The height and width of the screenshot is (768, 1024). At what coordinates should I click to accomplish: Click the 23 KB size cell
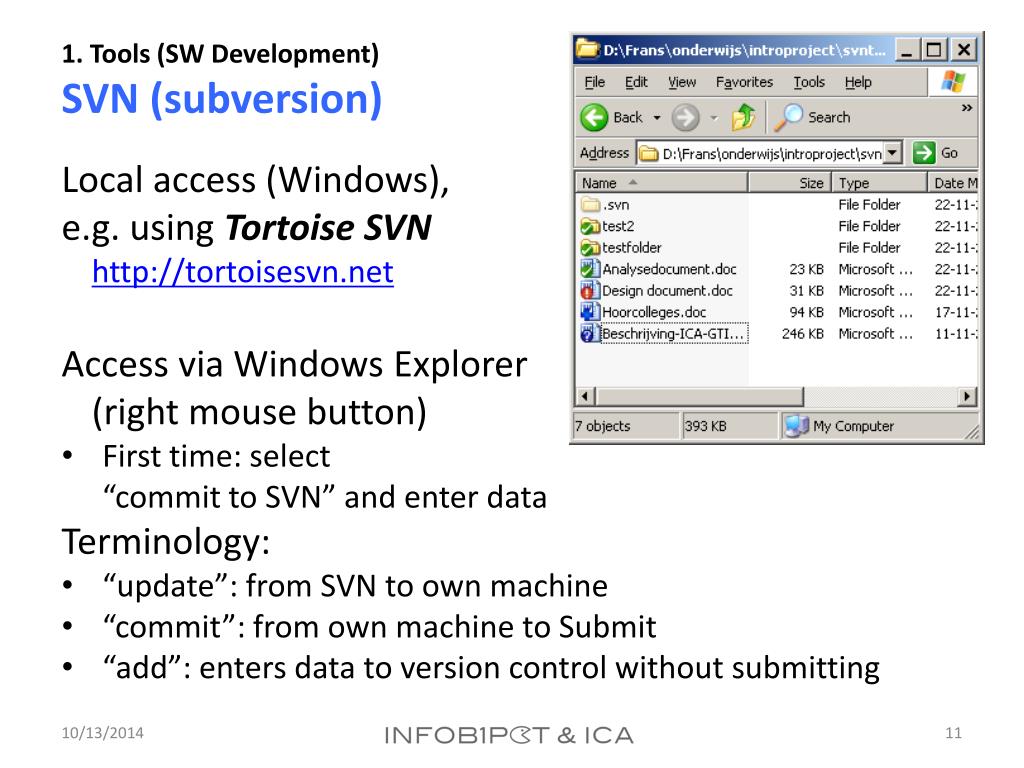click(807, 269)
